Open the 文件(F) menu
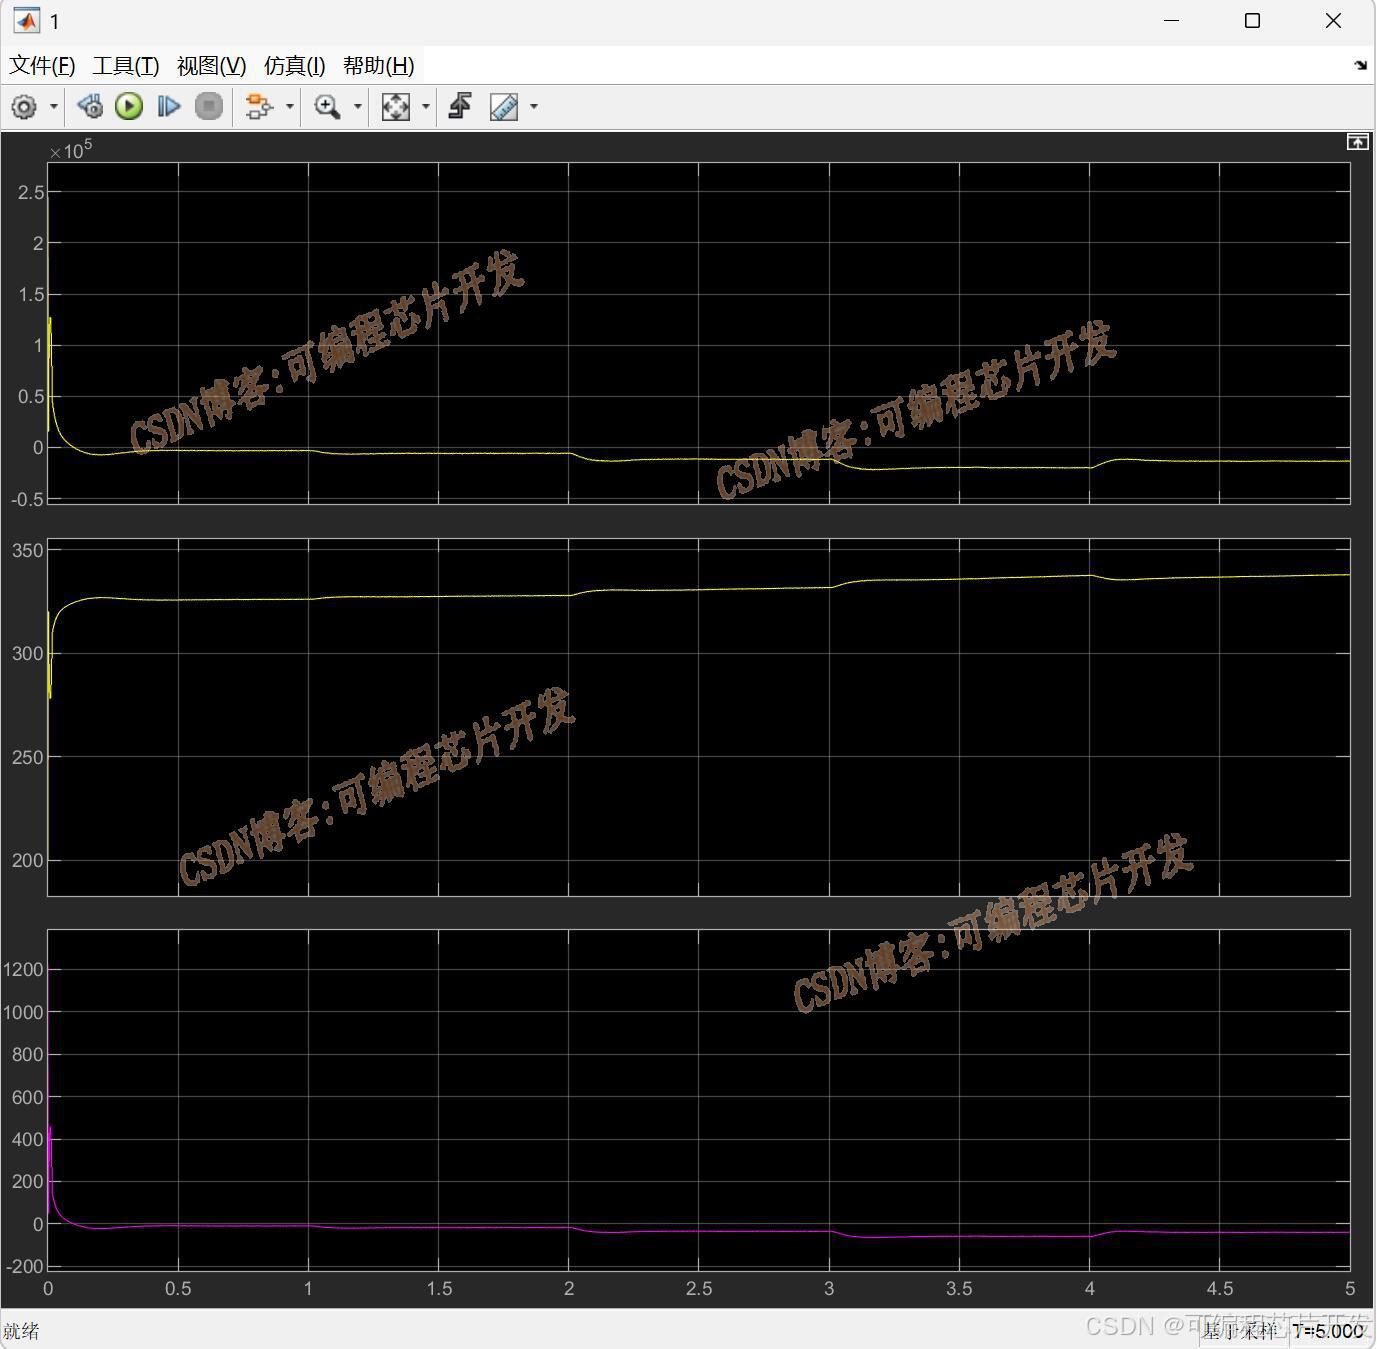 [x=42, y=66]
